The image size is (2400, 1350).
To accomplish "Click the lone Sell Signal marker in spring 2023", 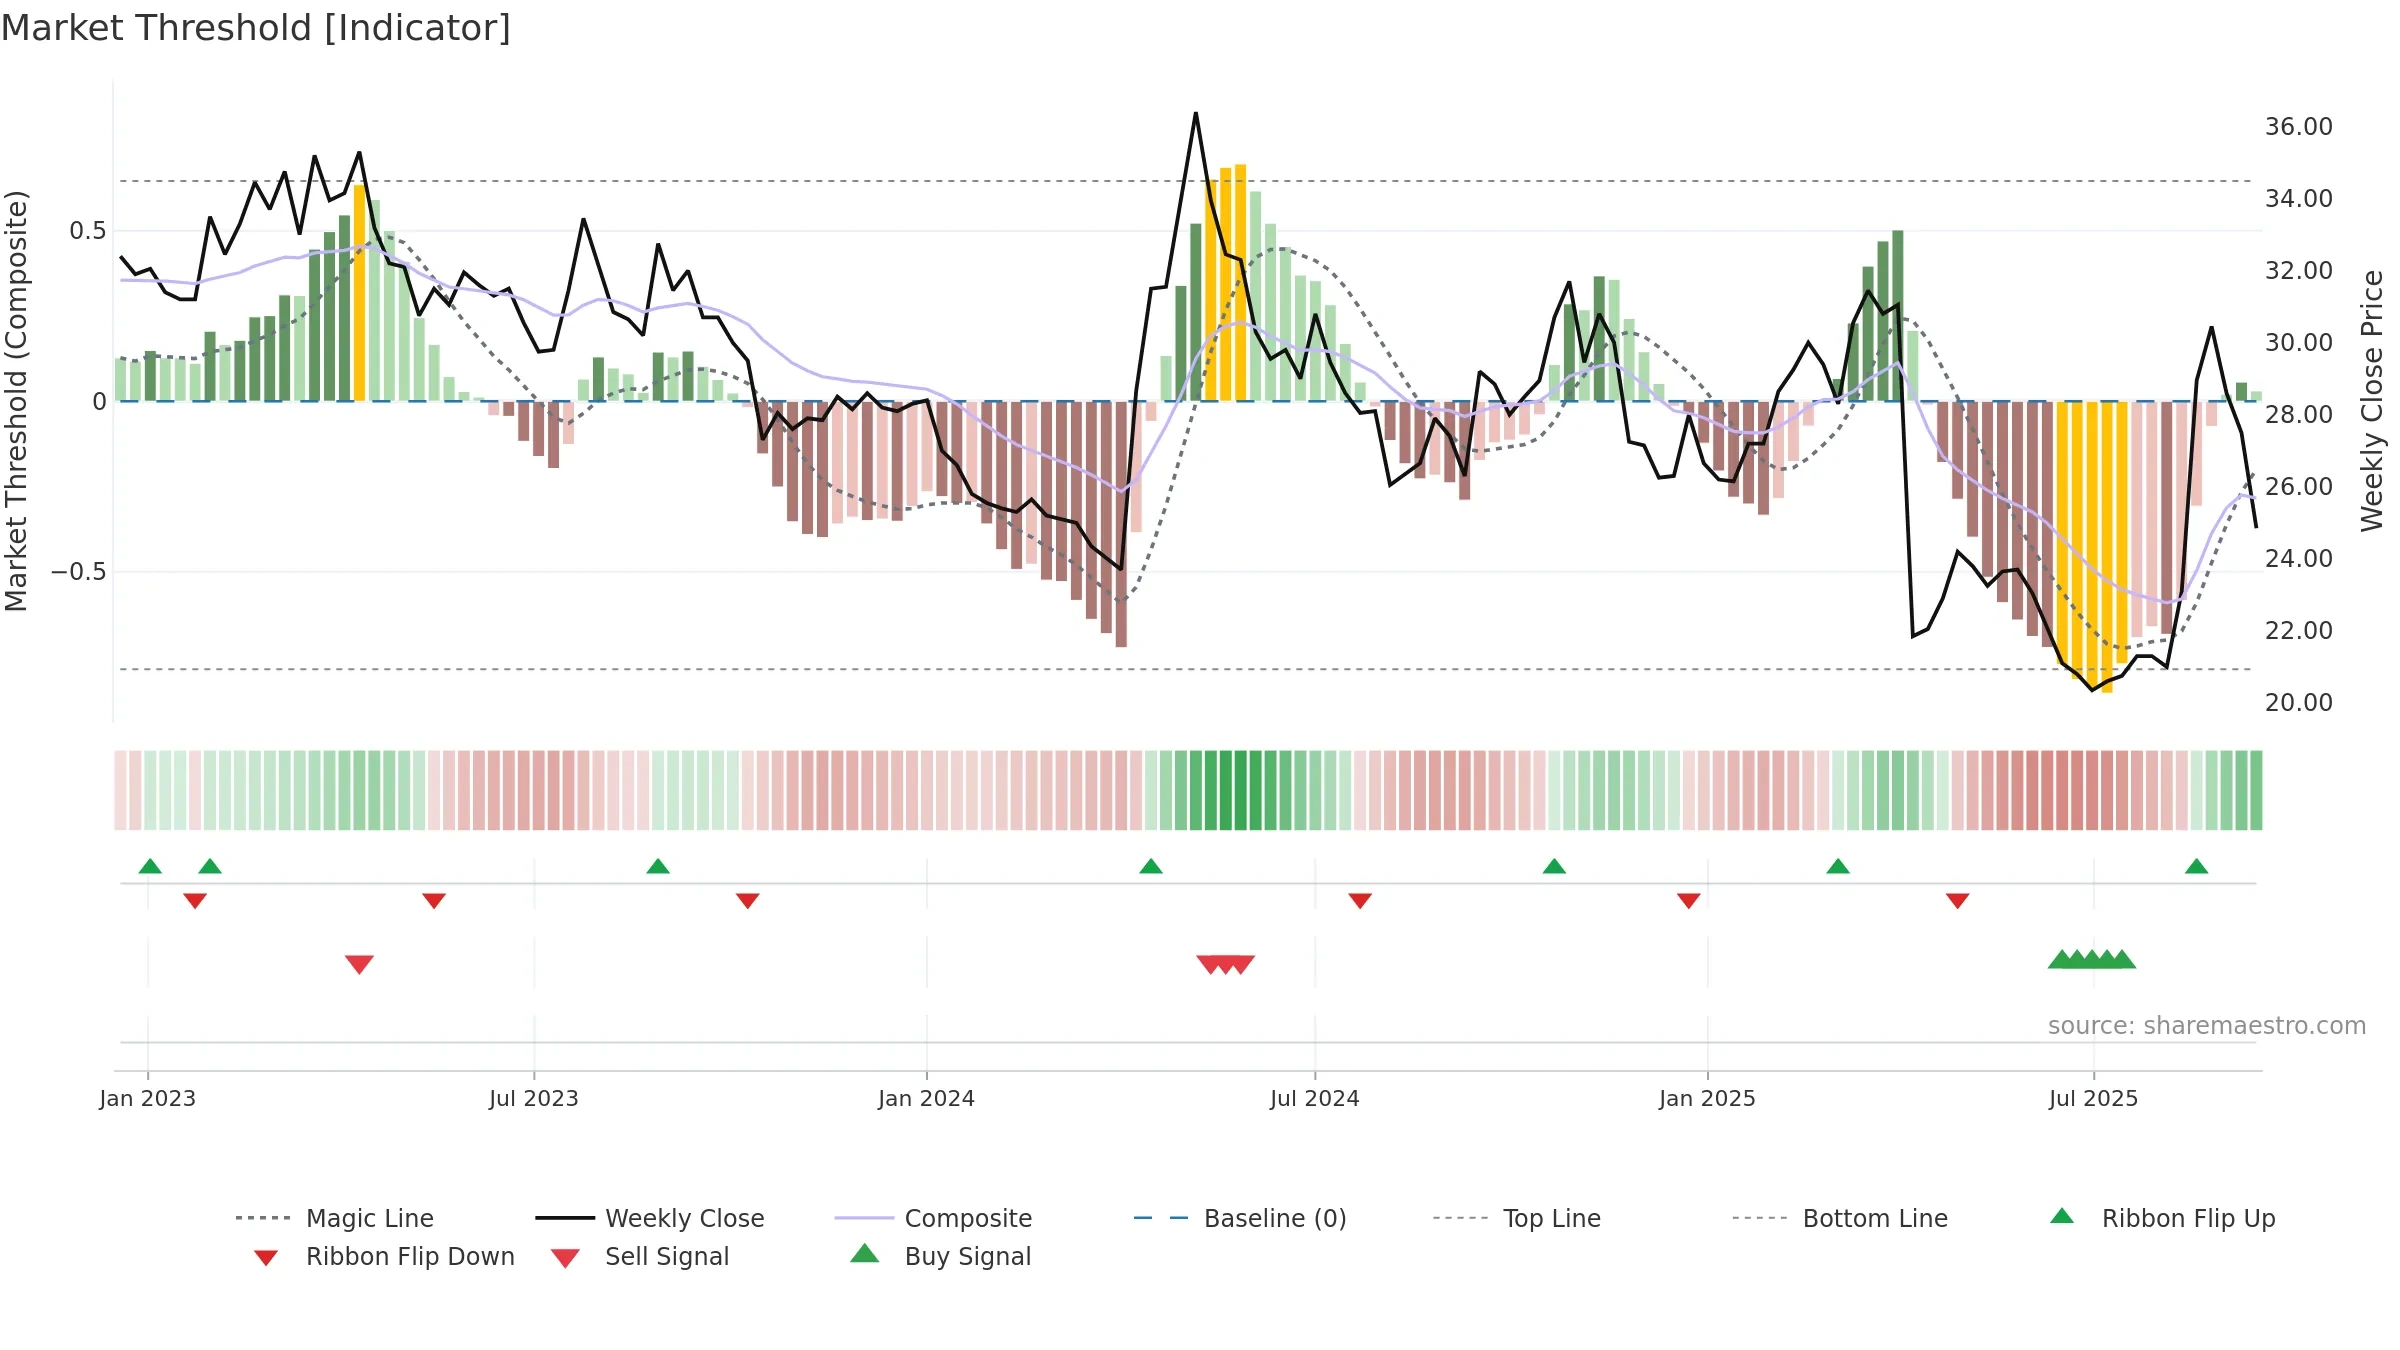I will click(x=359, y=964).
